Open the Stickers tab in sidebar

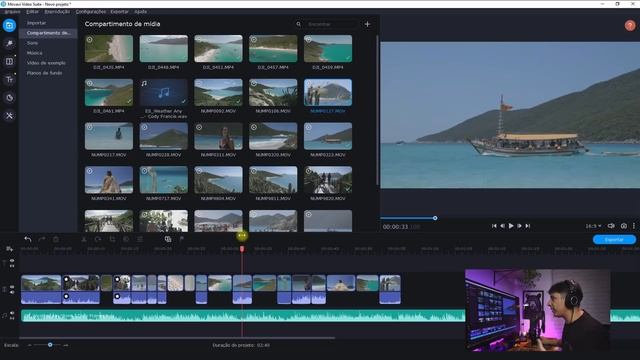coord(9,98)
